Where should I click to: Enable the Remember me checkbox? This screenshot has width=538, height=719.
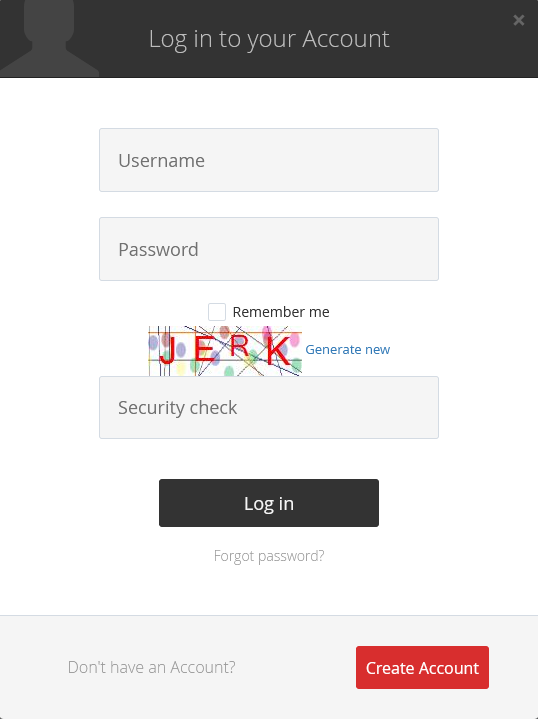pyautogui.click(x=217, y=312)
